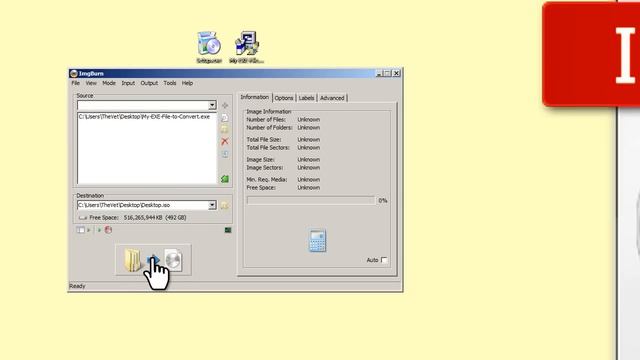The image size is (640, 360).
Task: Click the green icon at the bottom of the Source icon column
Action: point(224,179)
